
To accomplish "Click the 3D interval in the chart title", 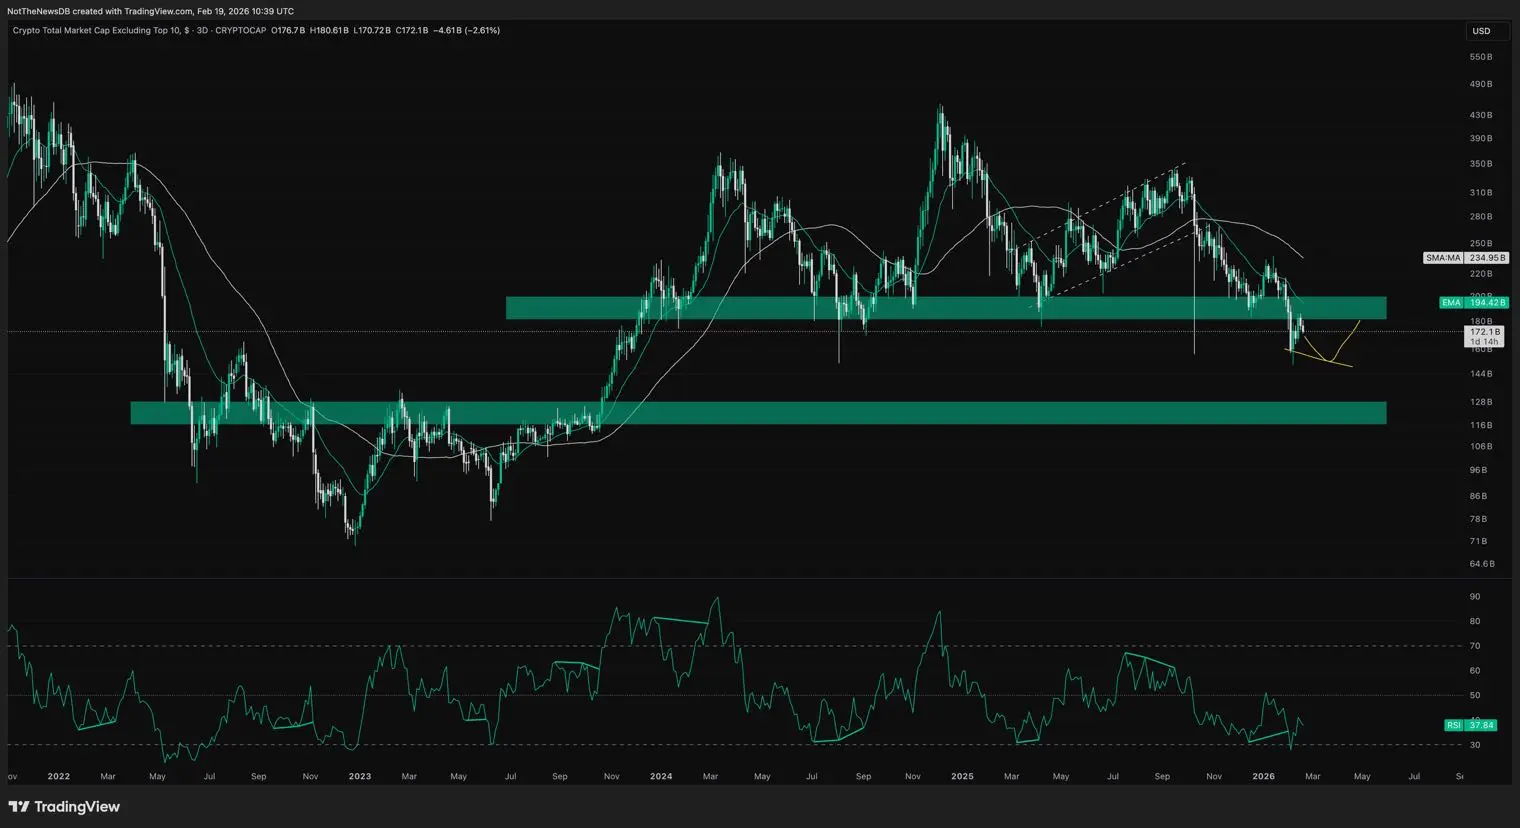I will click(201, 31).
